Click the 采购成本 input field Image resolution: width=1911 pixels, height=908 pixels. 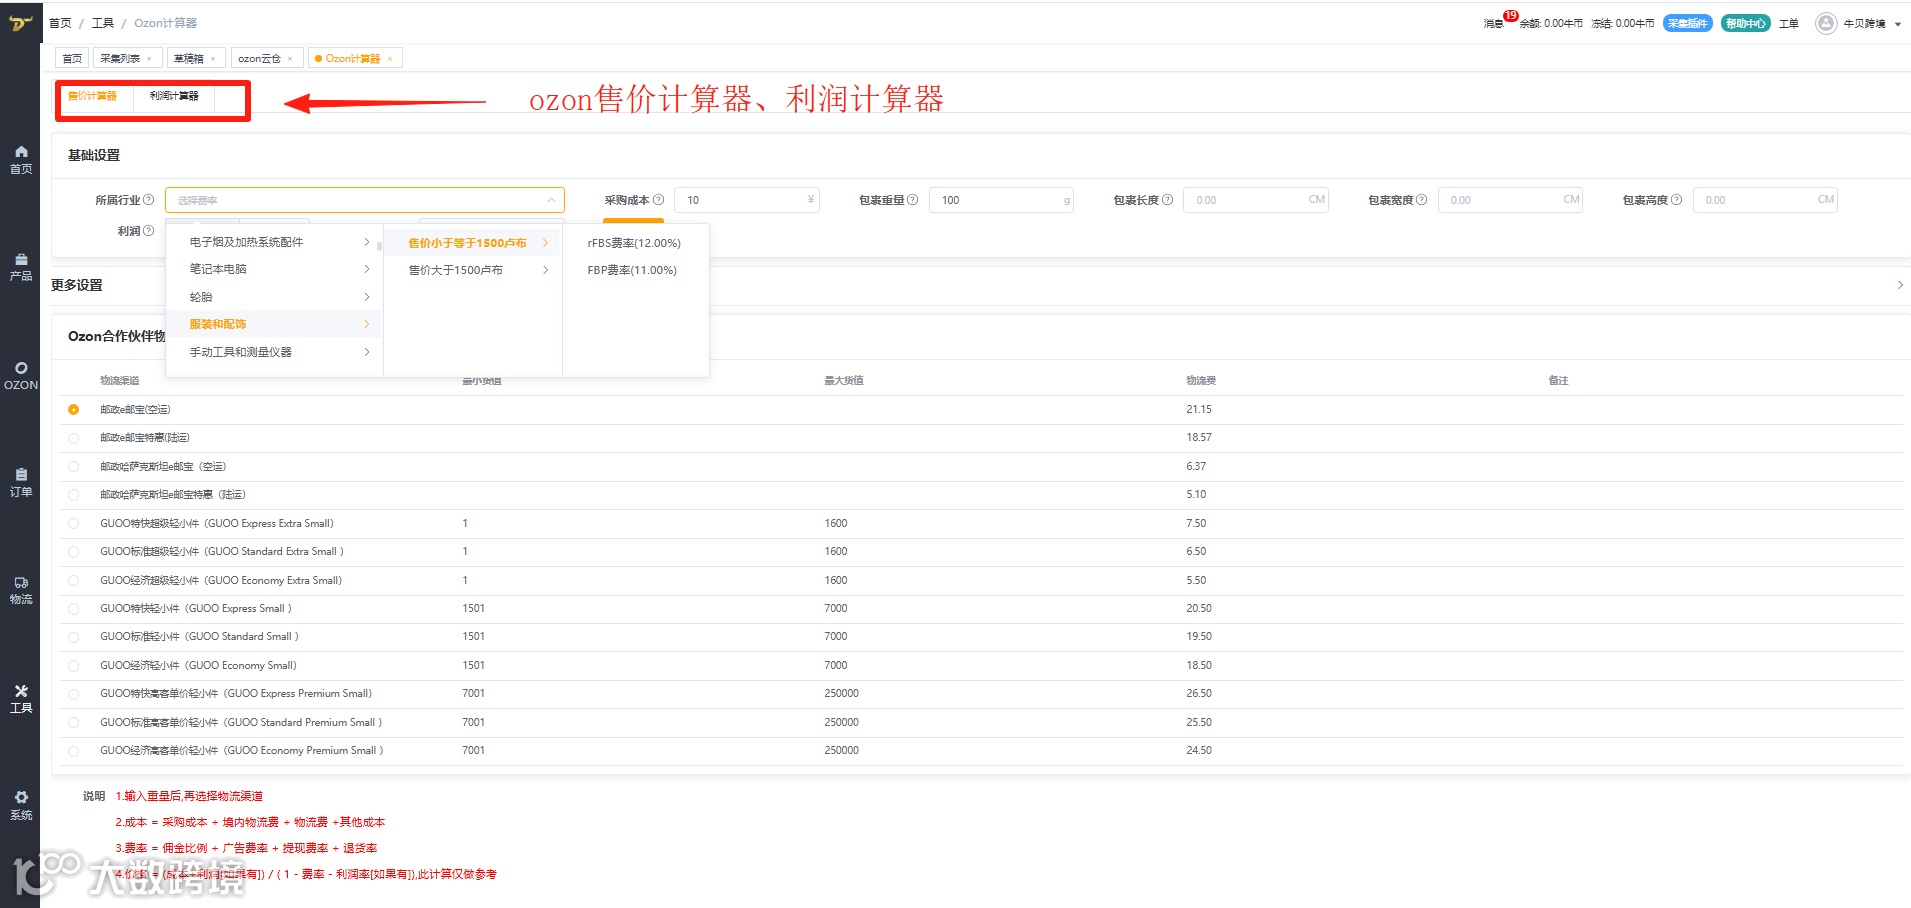click(747, 200)
